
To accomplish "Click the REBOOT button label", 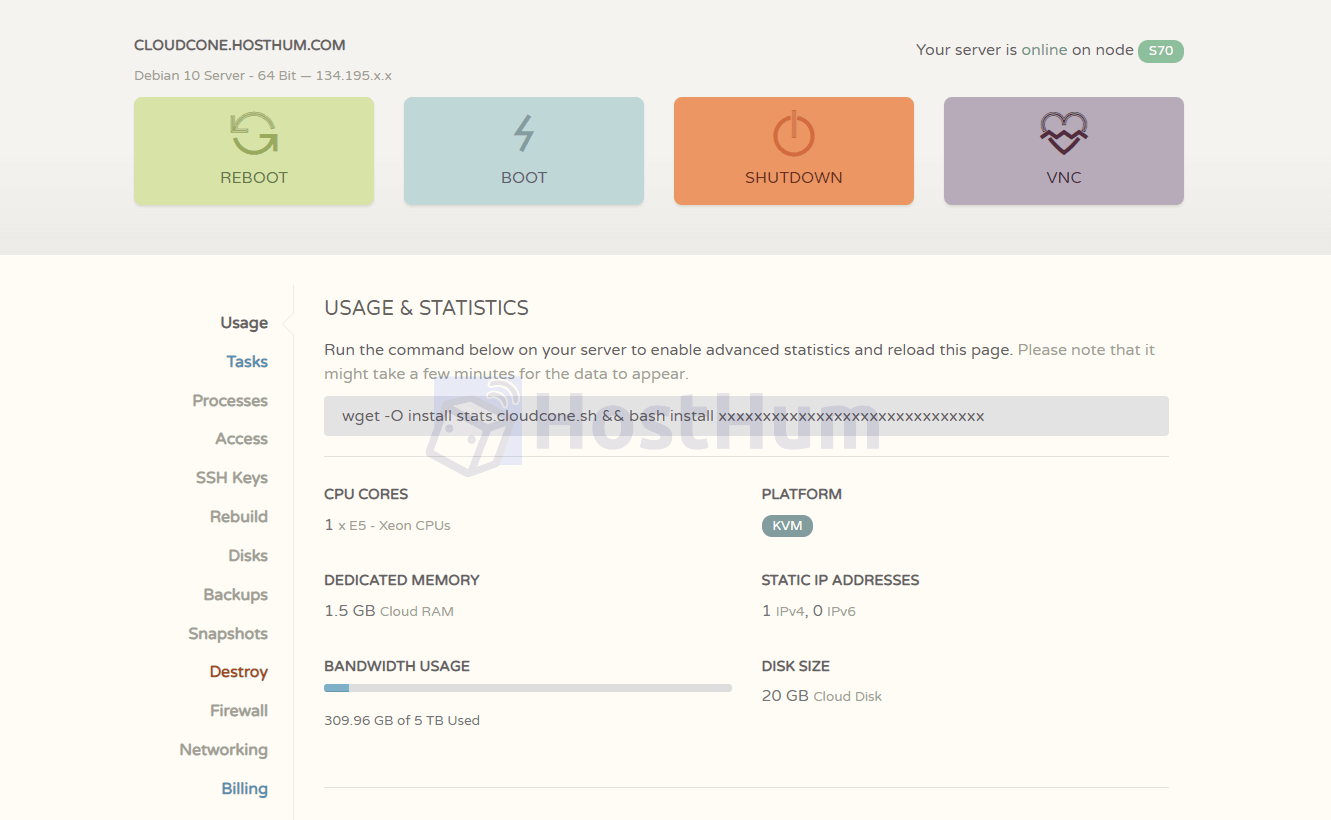I will pos(254,178).
